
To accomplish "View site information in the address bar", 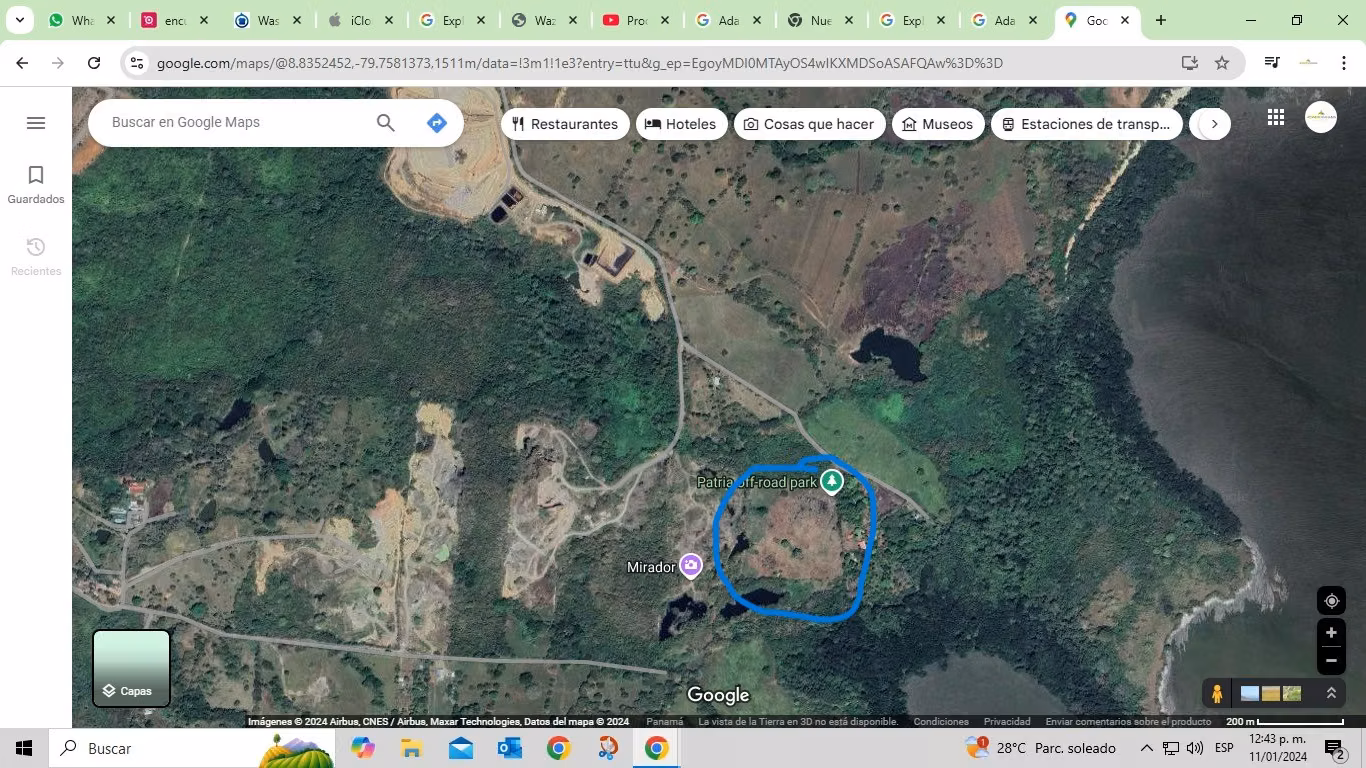I will coord(137,63).
